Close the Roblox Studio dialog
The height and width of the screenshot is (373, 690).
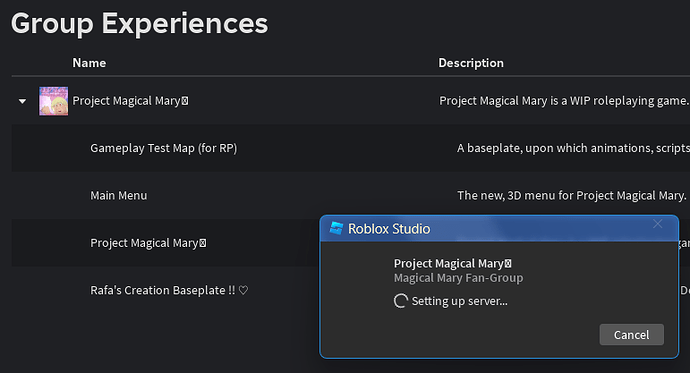pyautogui.click(x=658, y=224)
